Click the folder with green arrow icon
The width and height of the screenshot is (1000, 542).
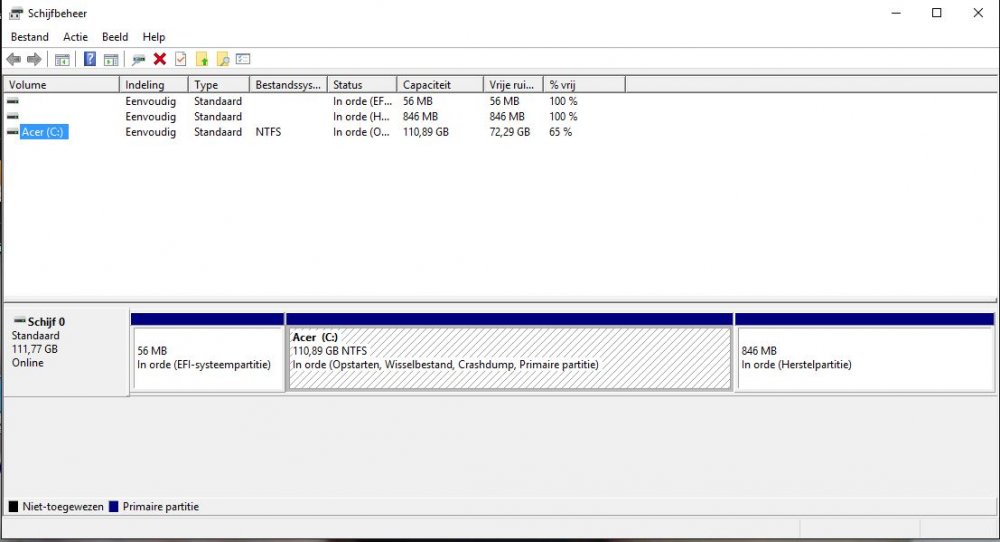tap(202, 59)
